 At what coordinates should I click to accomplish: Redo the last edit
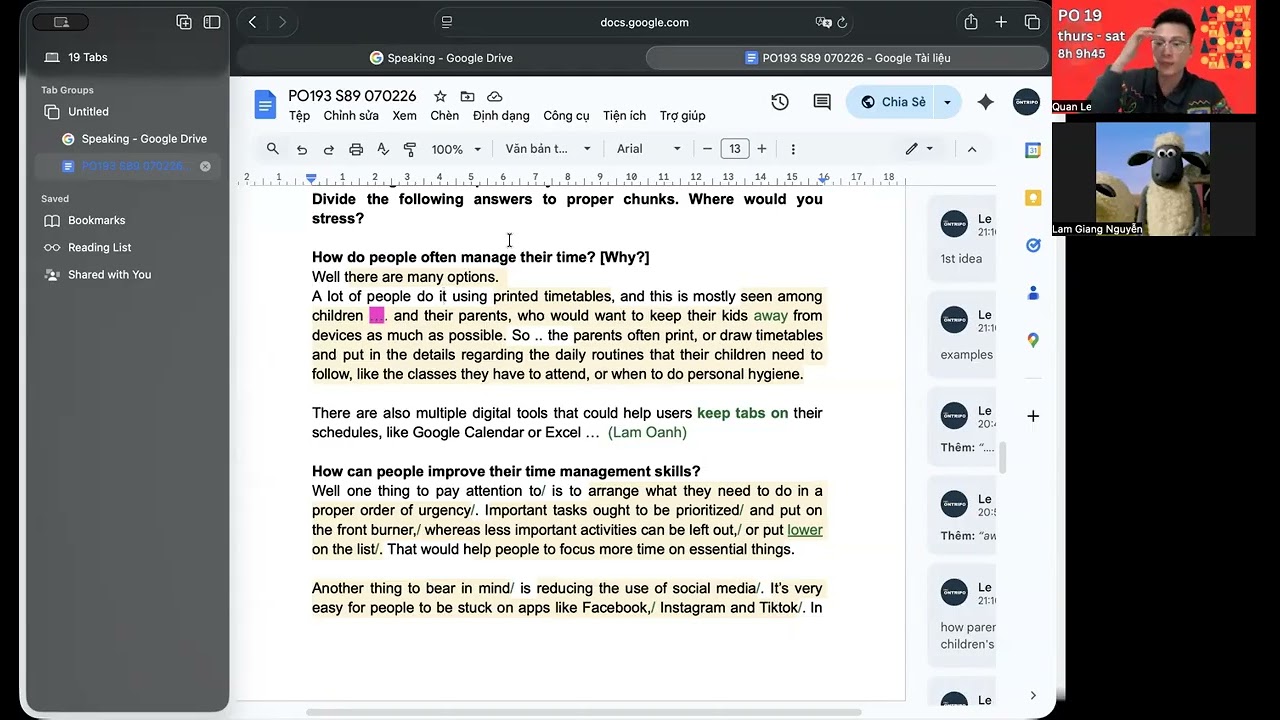[328, 149]
